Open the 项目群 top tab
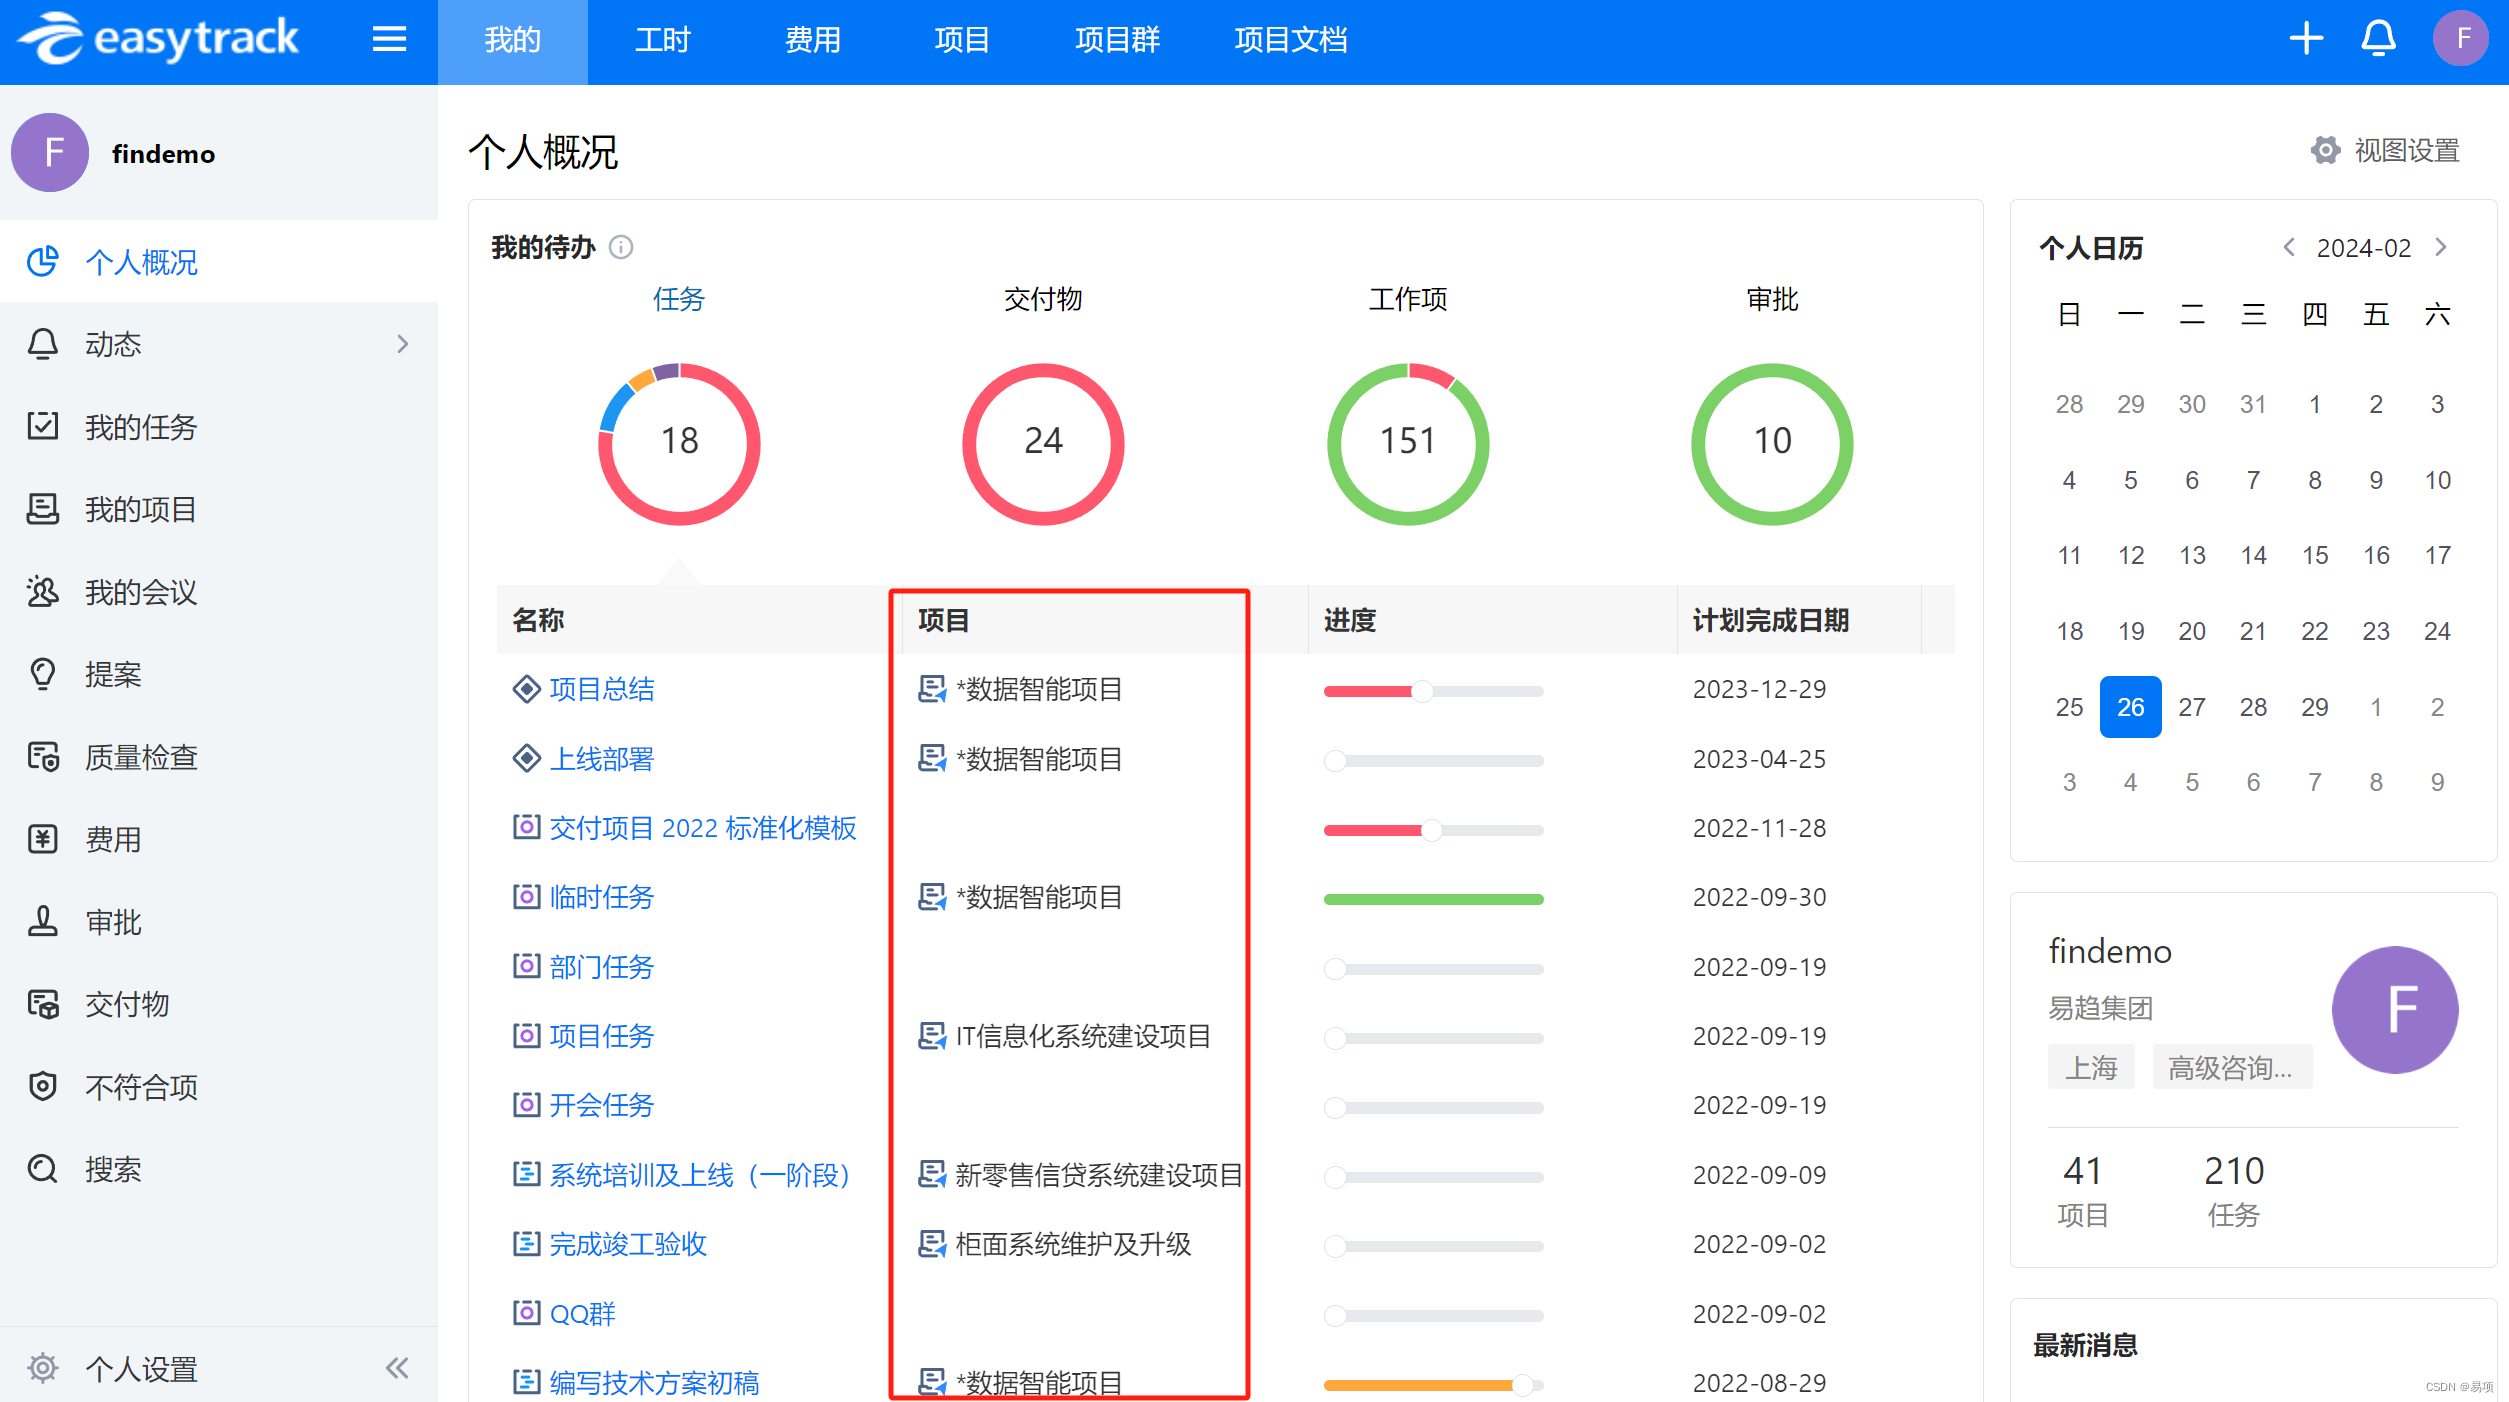 tap(1117, 40)
